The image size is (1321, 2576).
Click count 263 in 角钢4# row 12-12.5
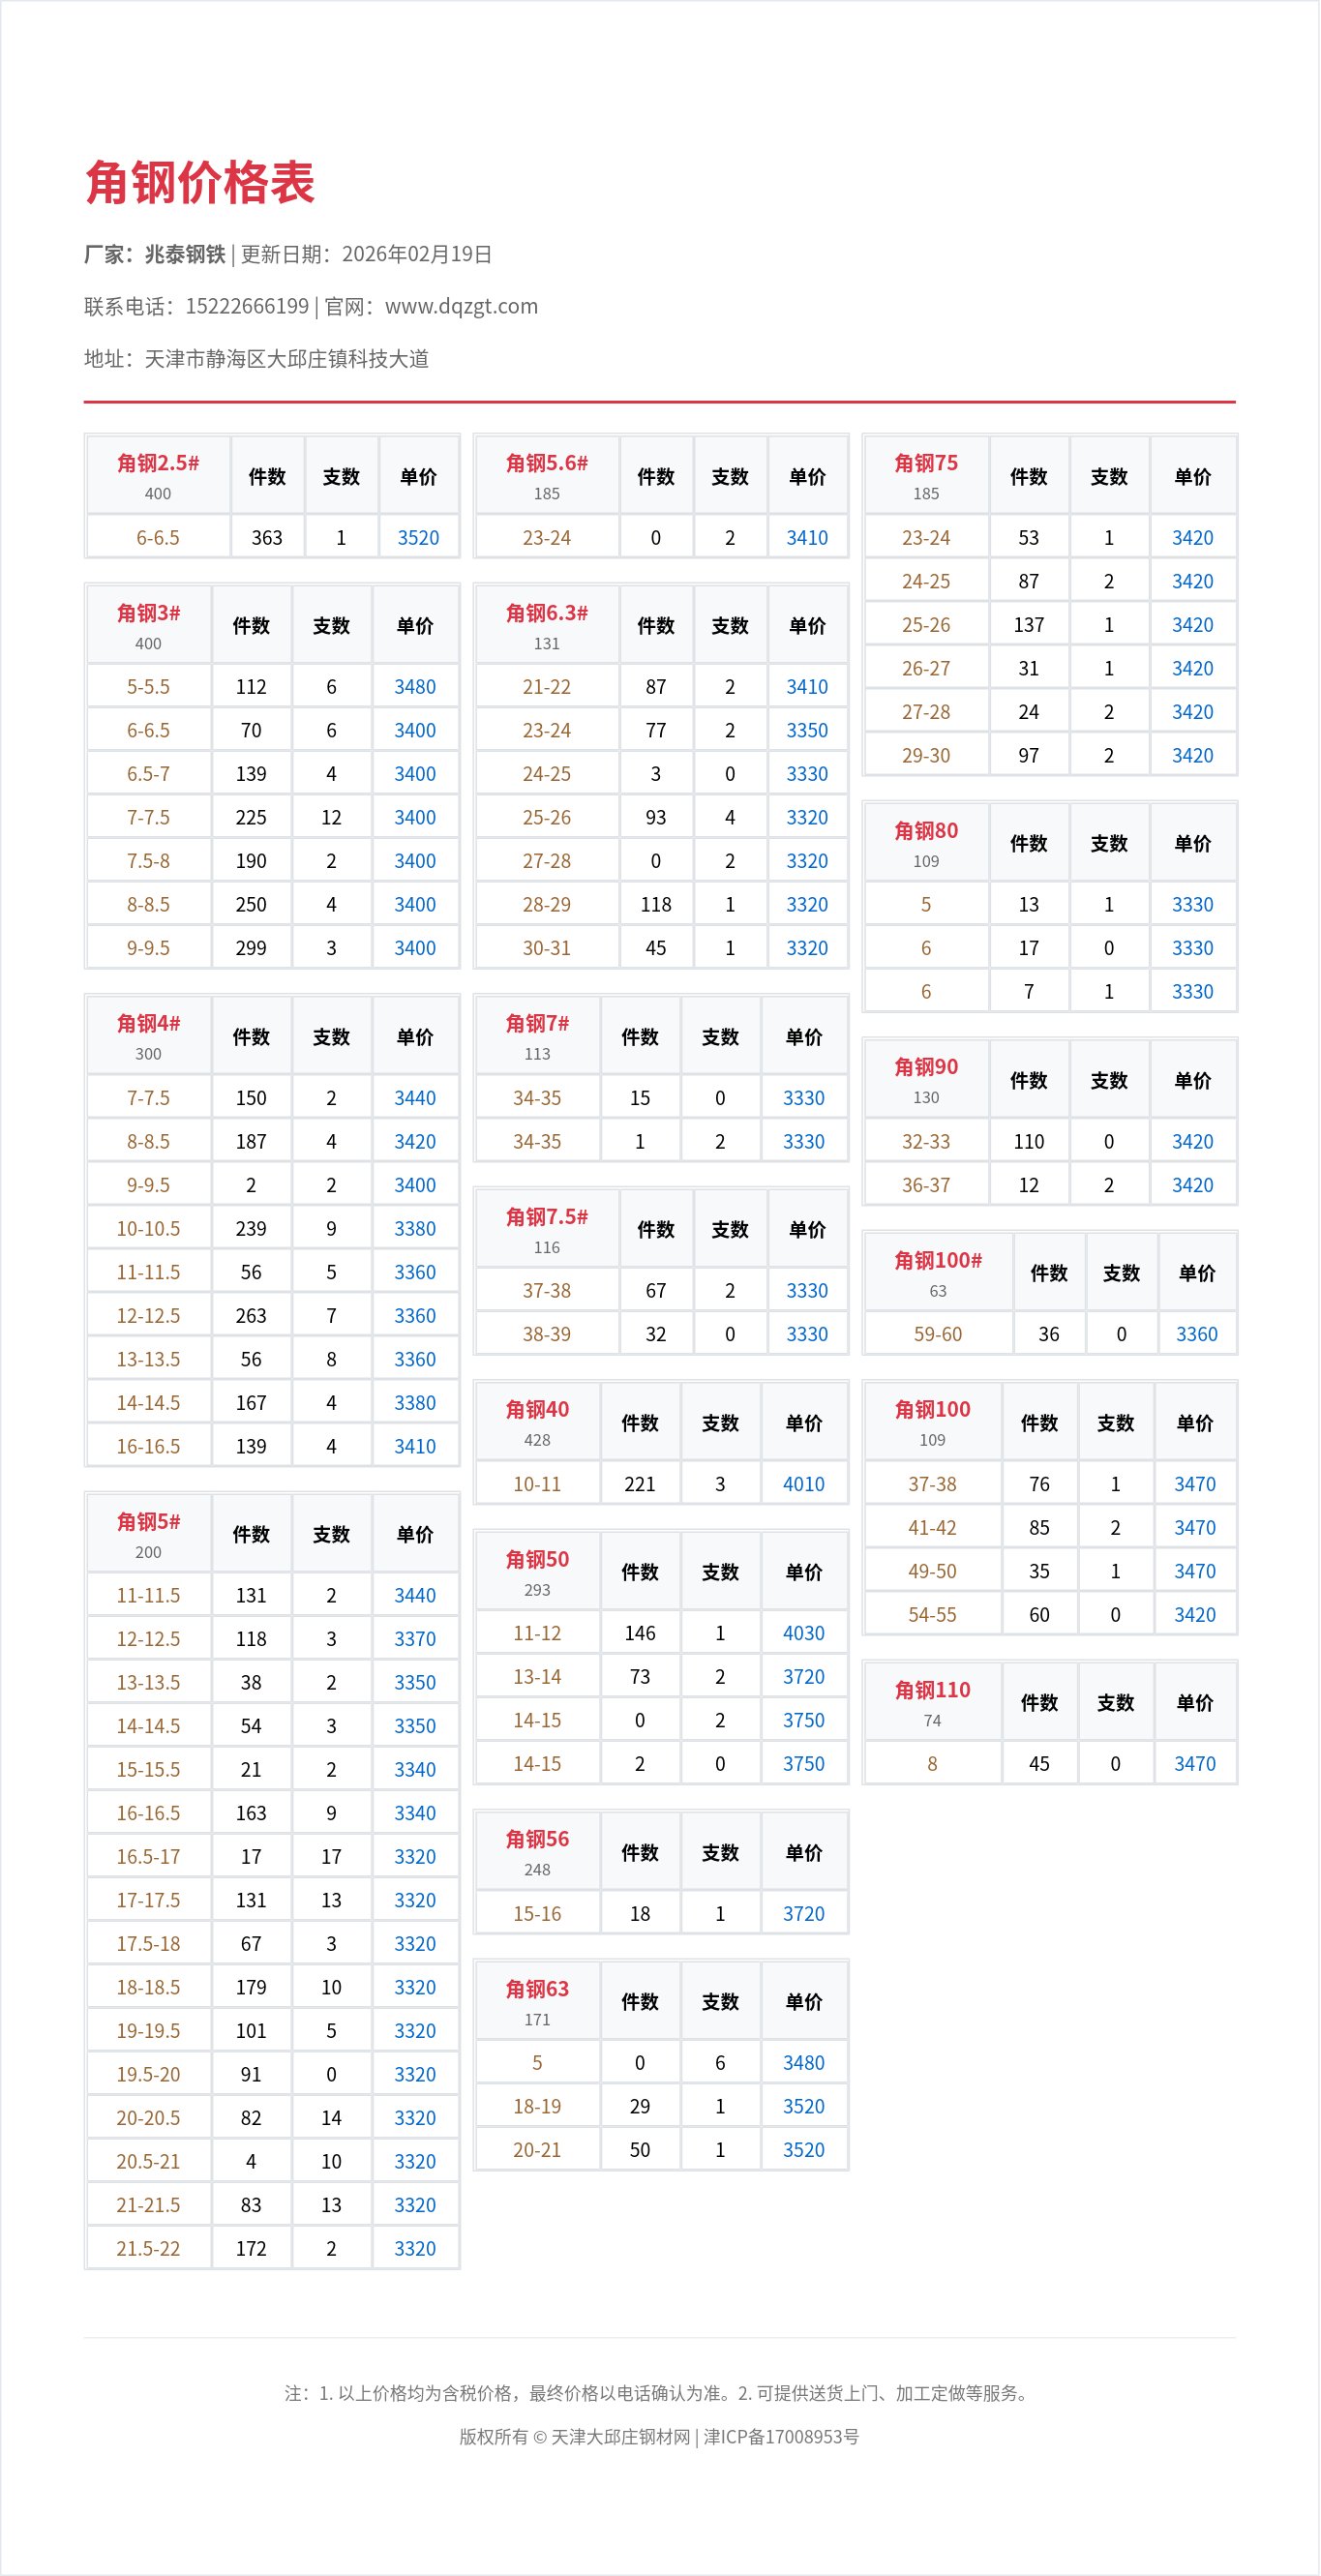[x=251, y=1316]
